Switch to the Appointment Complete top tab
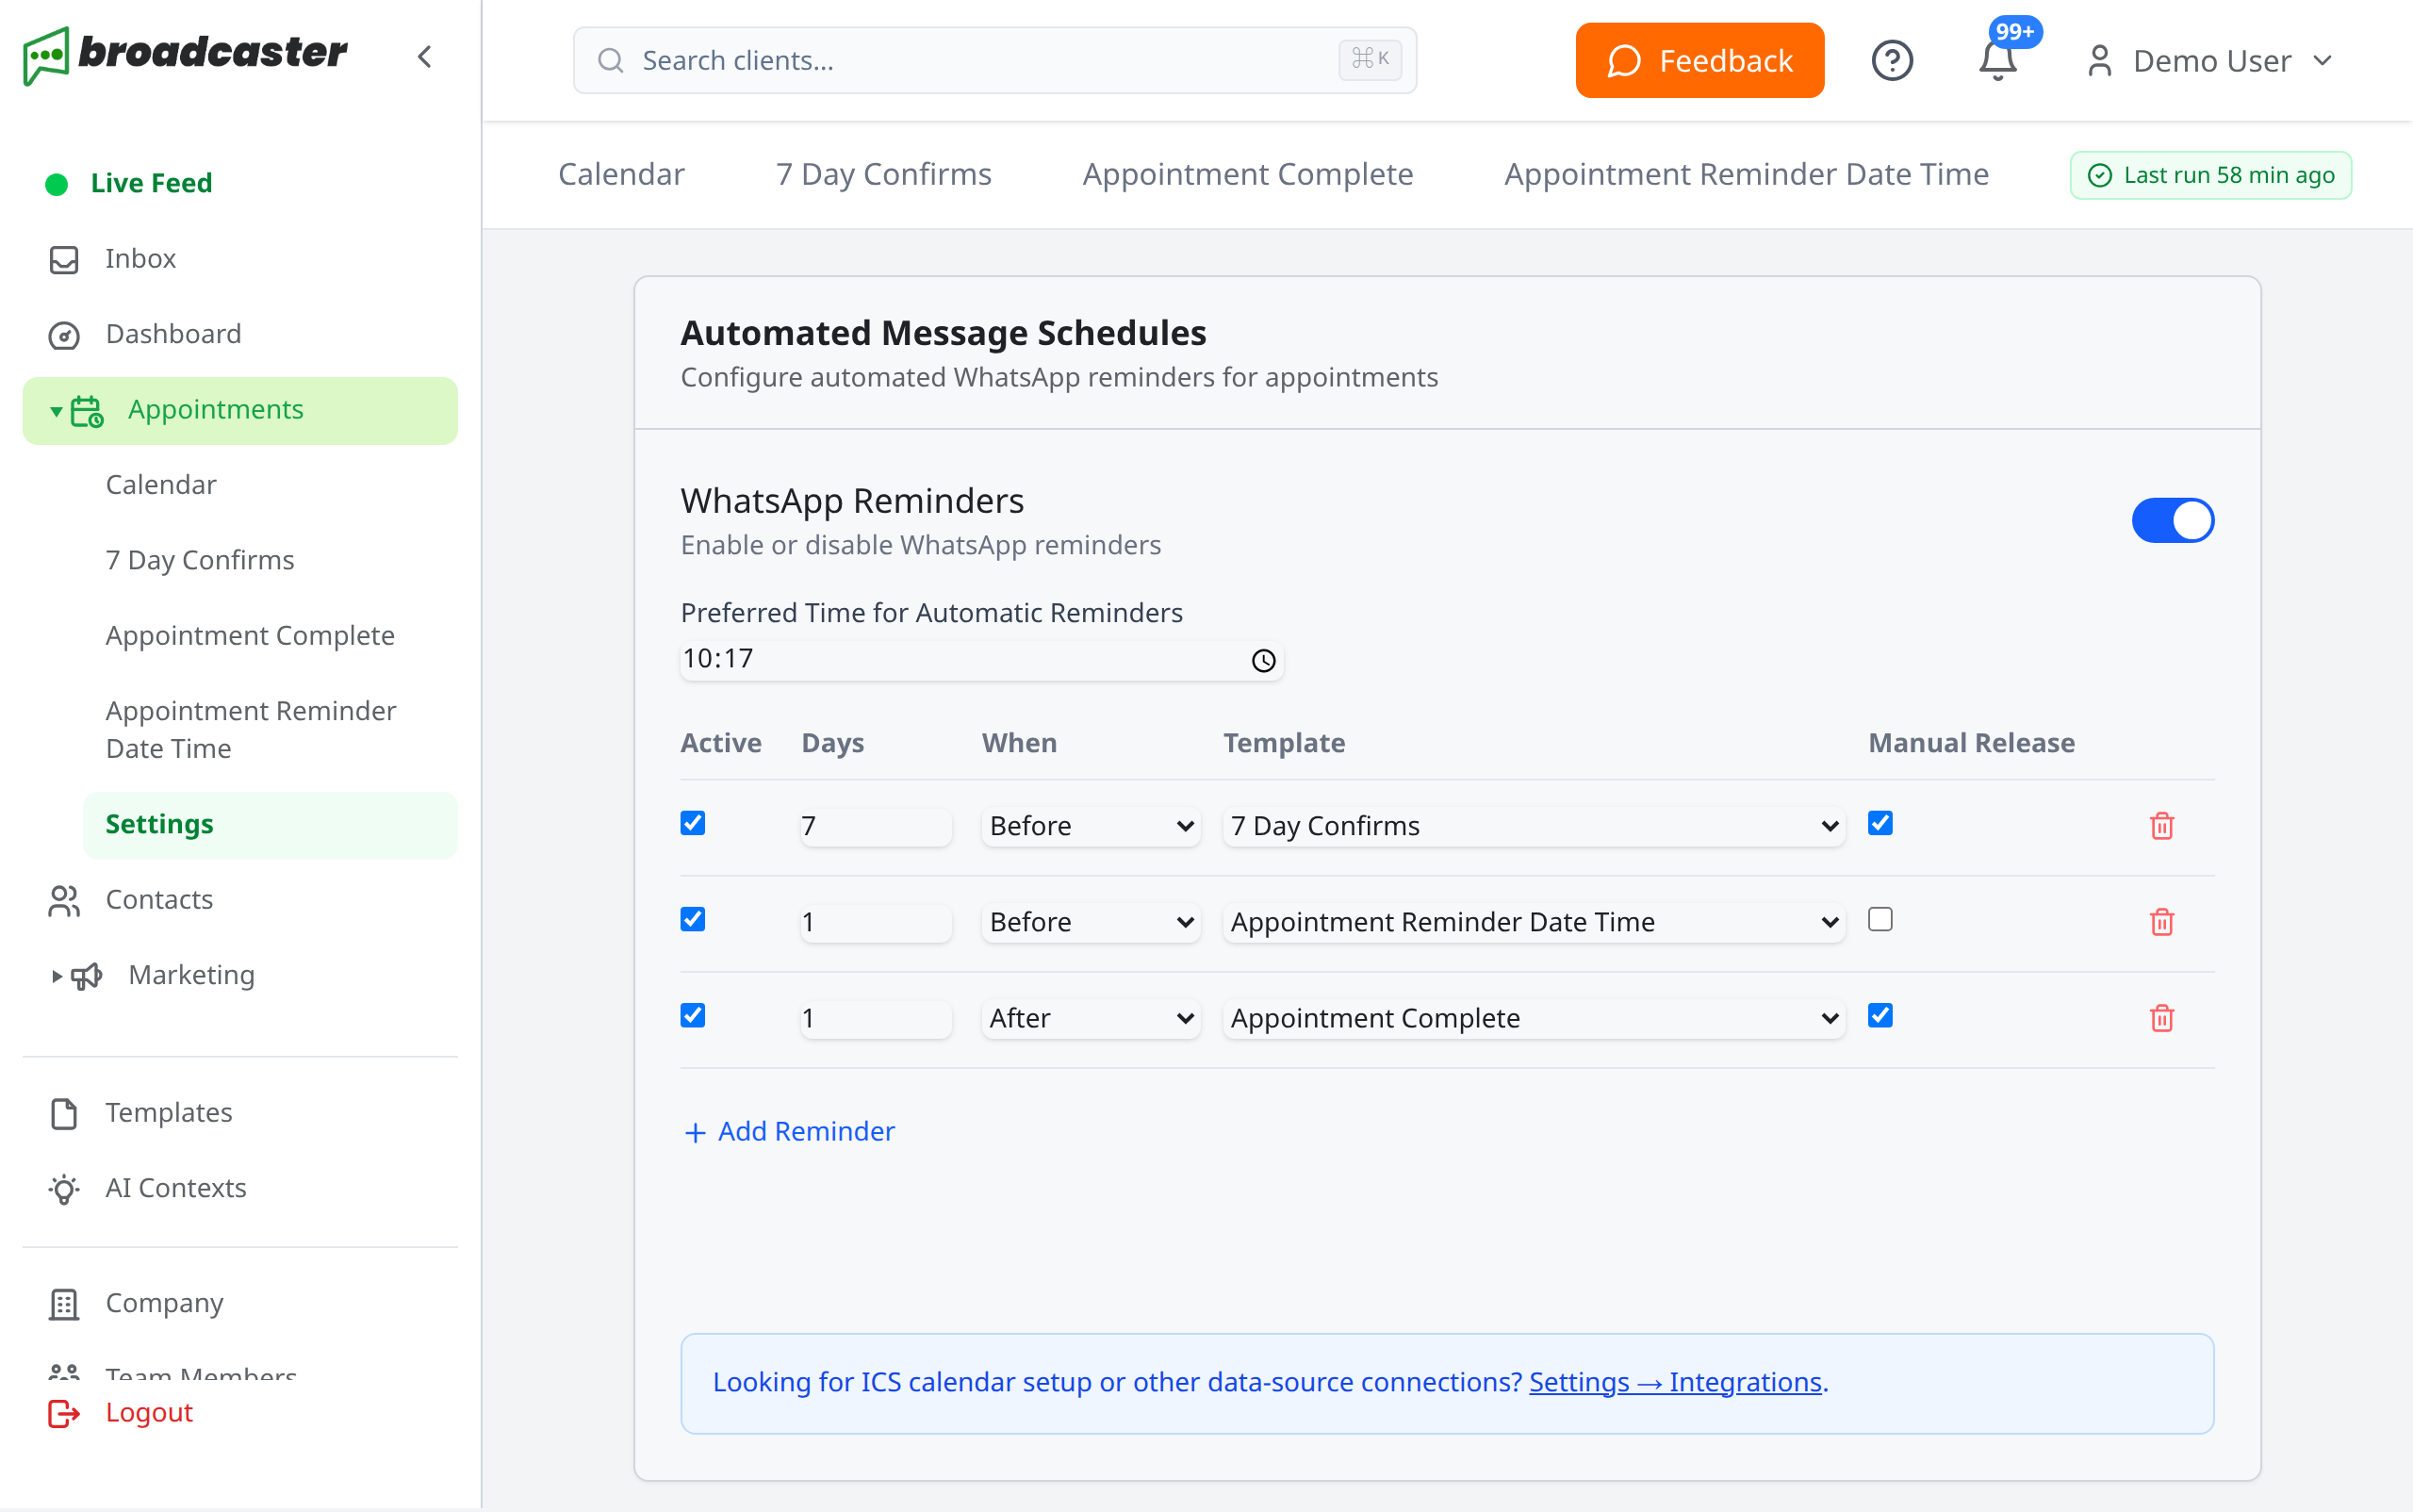2413x1512 pixels. (1247, 175)
